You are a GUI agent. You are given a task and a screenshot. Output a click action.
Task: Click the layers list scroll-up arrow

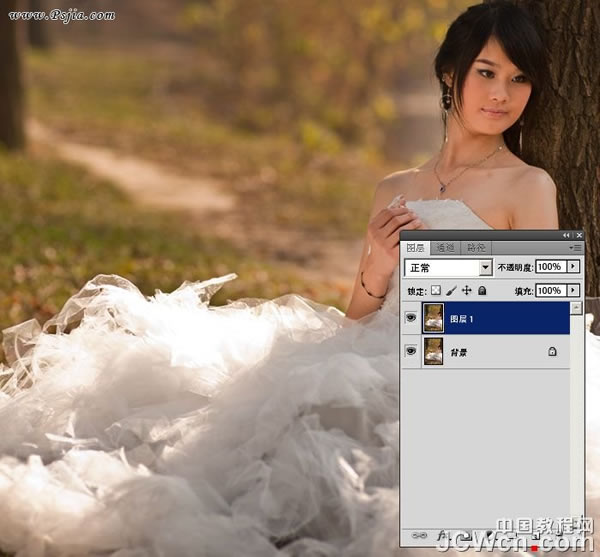pyautogui.click(x=576, y=308)
